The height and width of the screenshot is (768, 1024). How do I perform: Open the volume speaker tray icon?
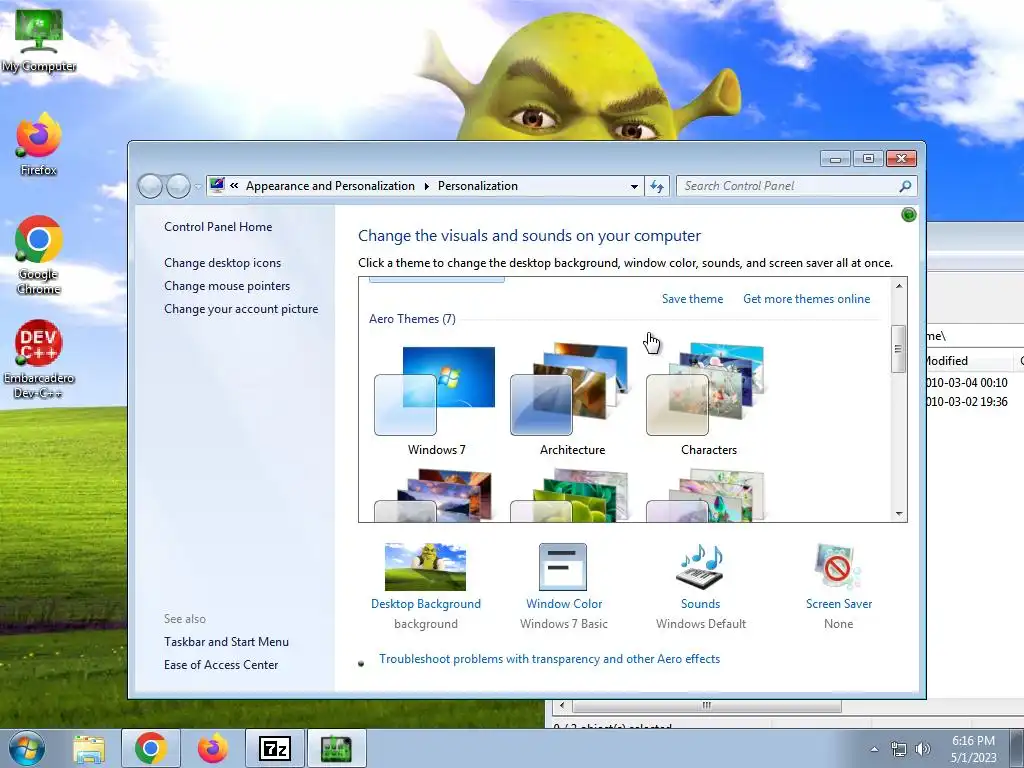pyautogui.click(x=923, y=749)
